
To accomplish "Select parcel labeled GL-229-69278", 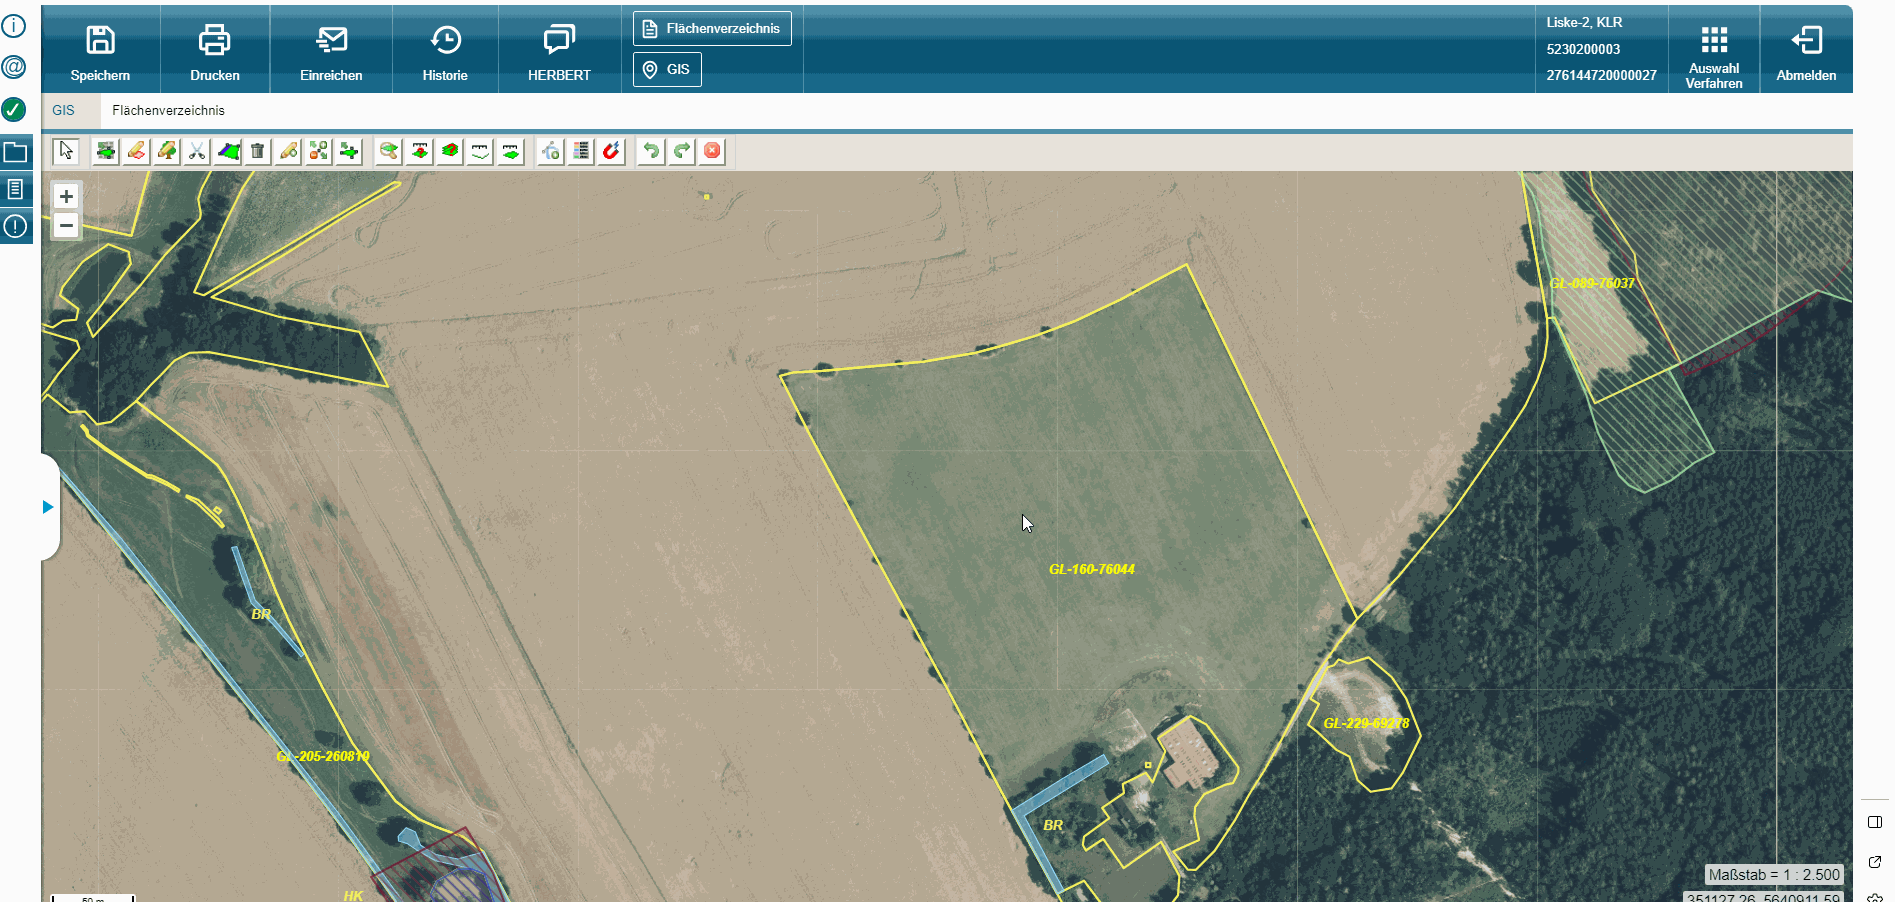I will pyautogui.click(x=1366, y=723).
